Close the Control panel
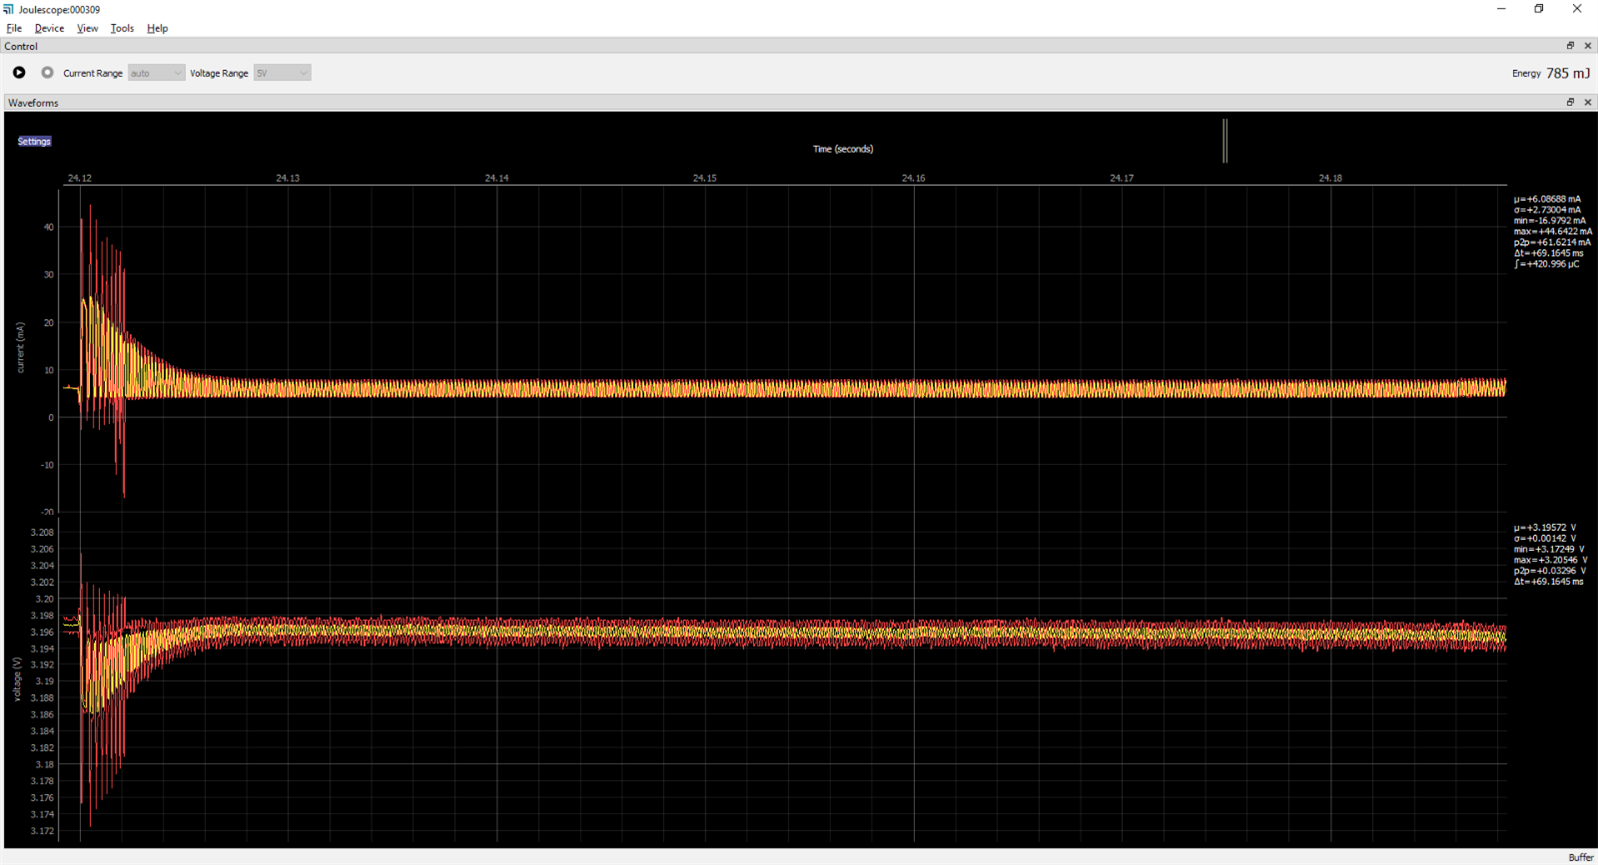Viewport: 1598px width, 865px height. tap(1587, 46)
